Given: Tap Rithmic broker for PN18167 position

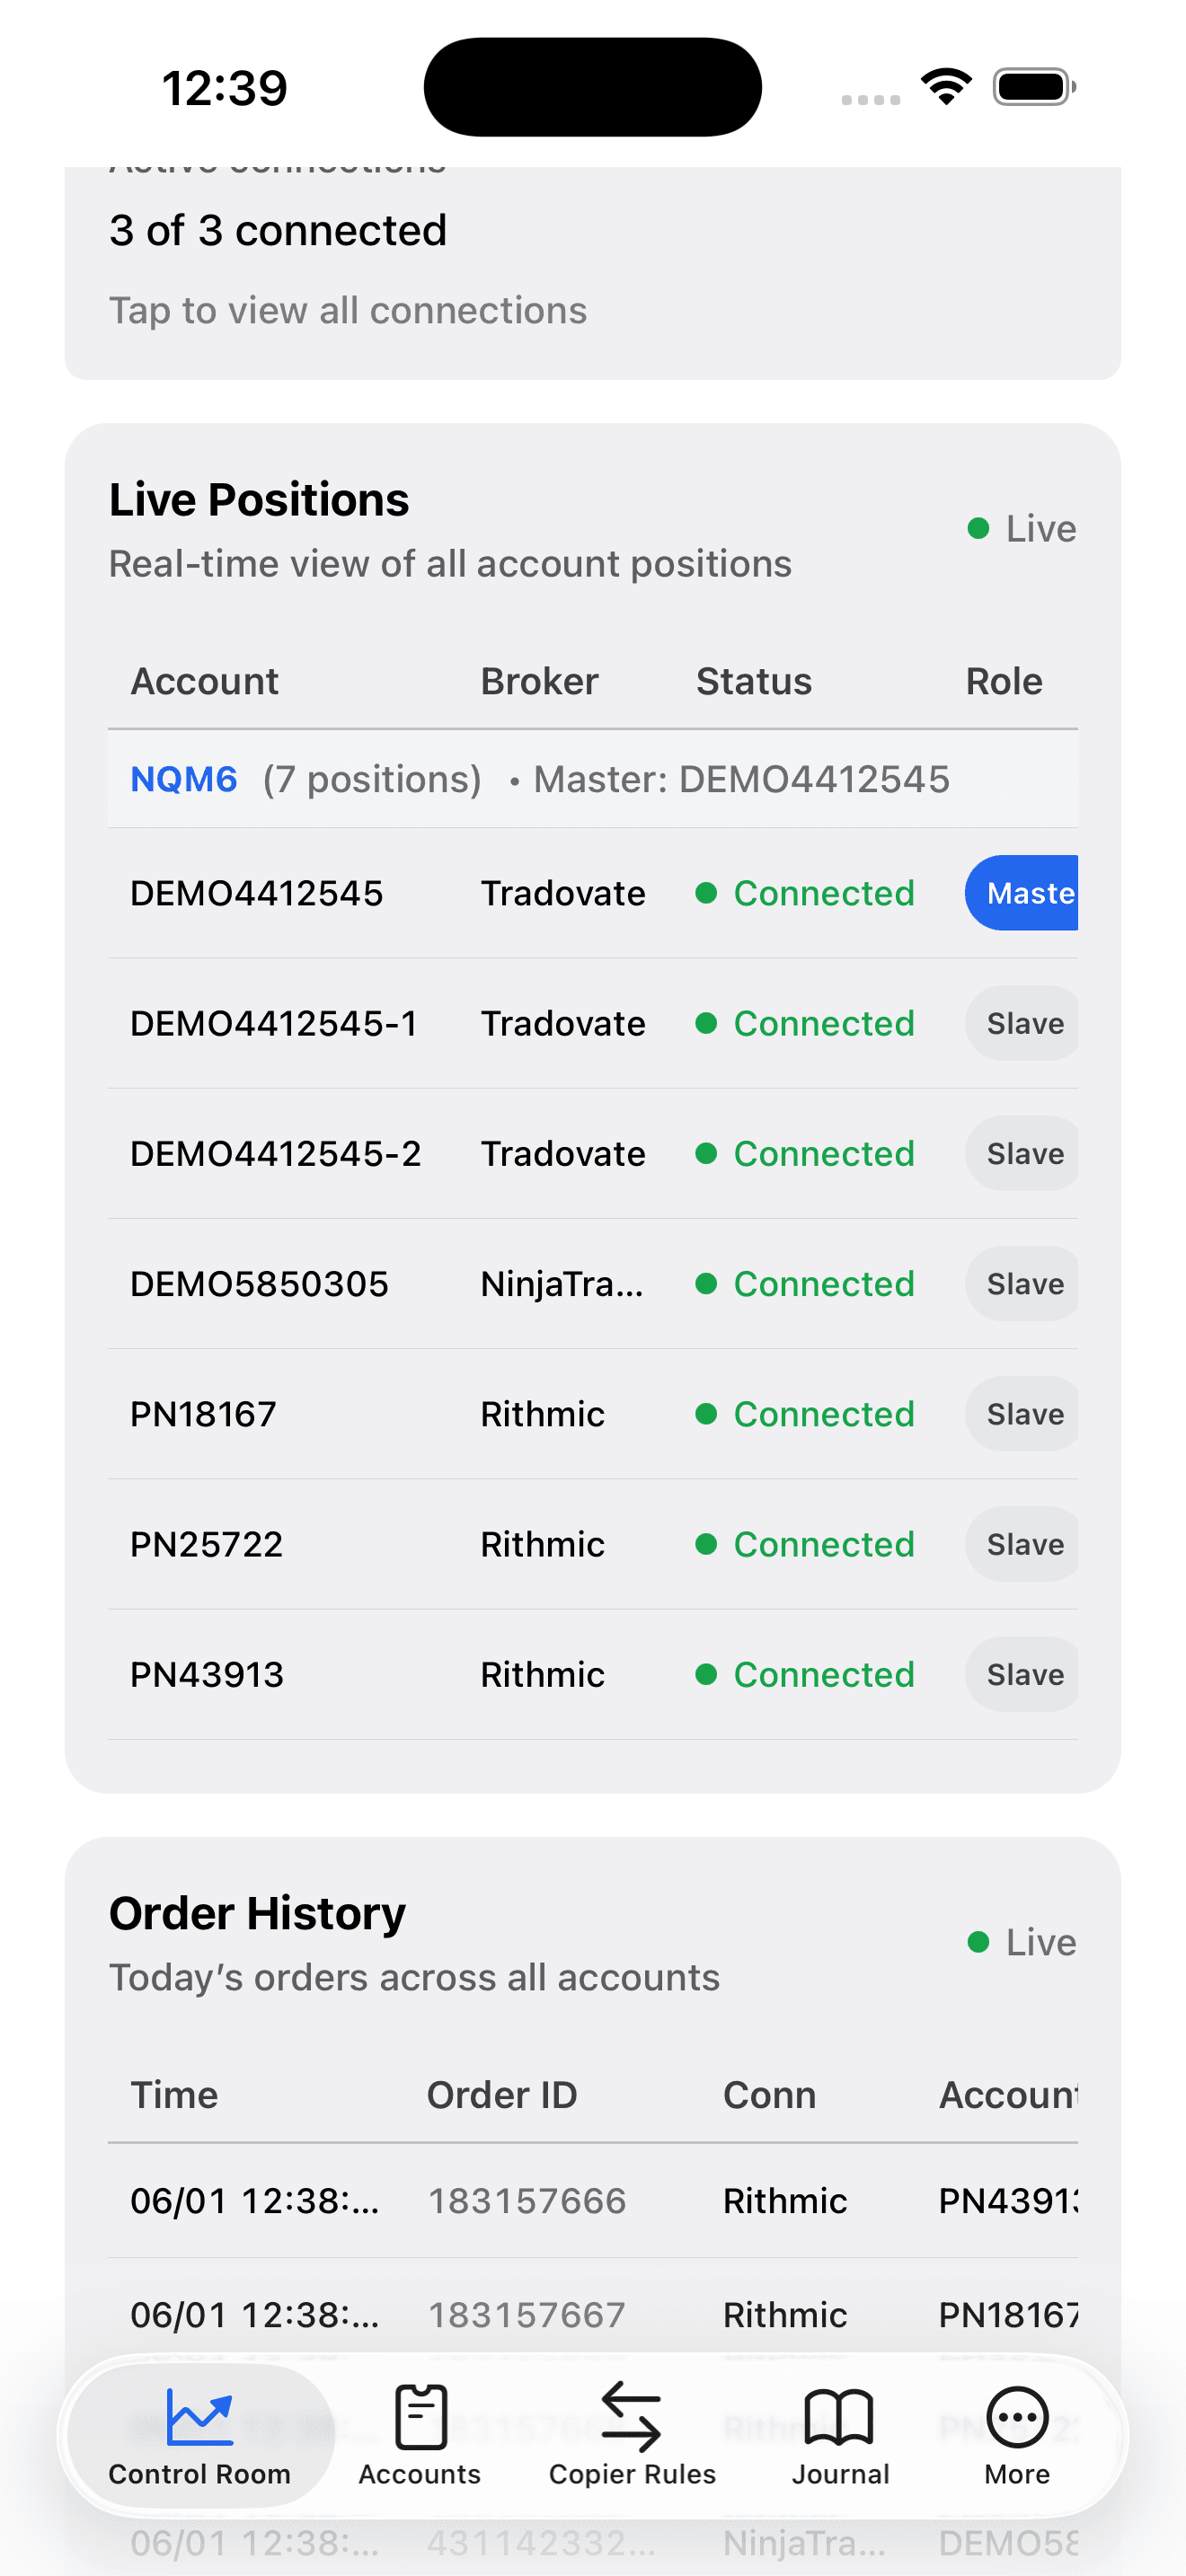Looking at the screenshot, I should click(x=543, y=1414).
